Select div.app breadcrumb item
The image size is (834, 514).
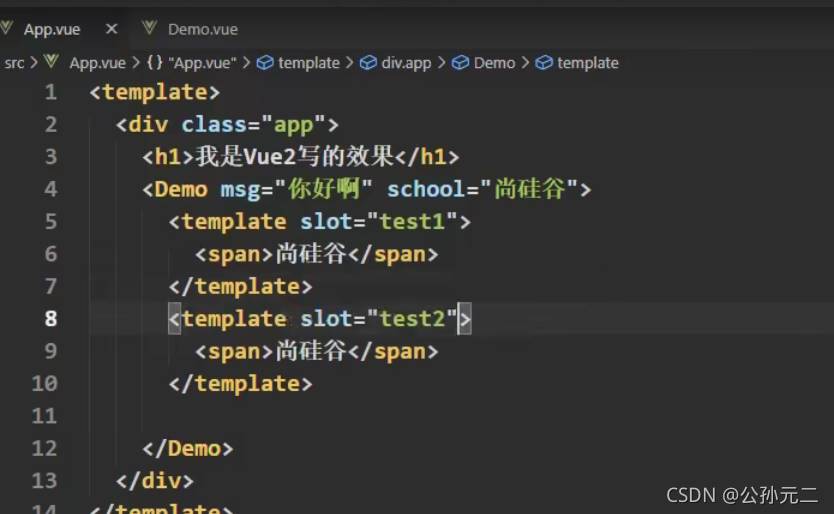(x=406, y=63)
